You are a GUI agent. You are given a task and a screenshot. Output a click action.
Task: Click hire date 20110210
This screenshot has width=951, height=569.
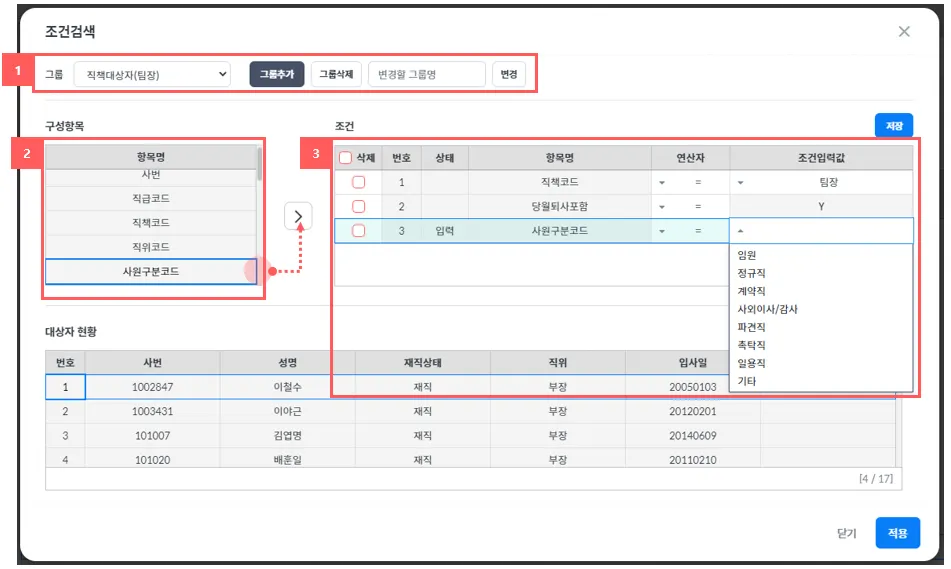[x=693, y=460]
